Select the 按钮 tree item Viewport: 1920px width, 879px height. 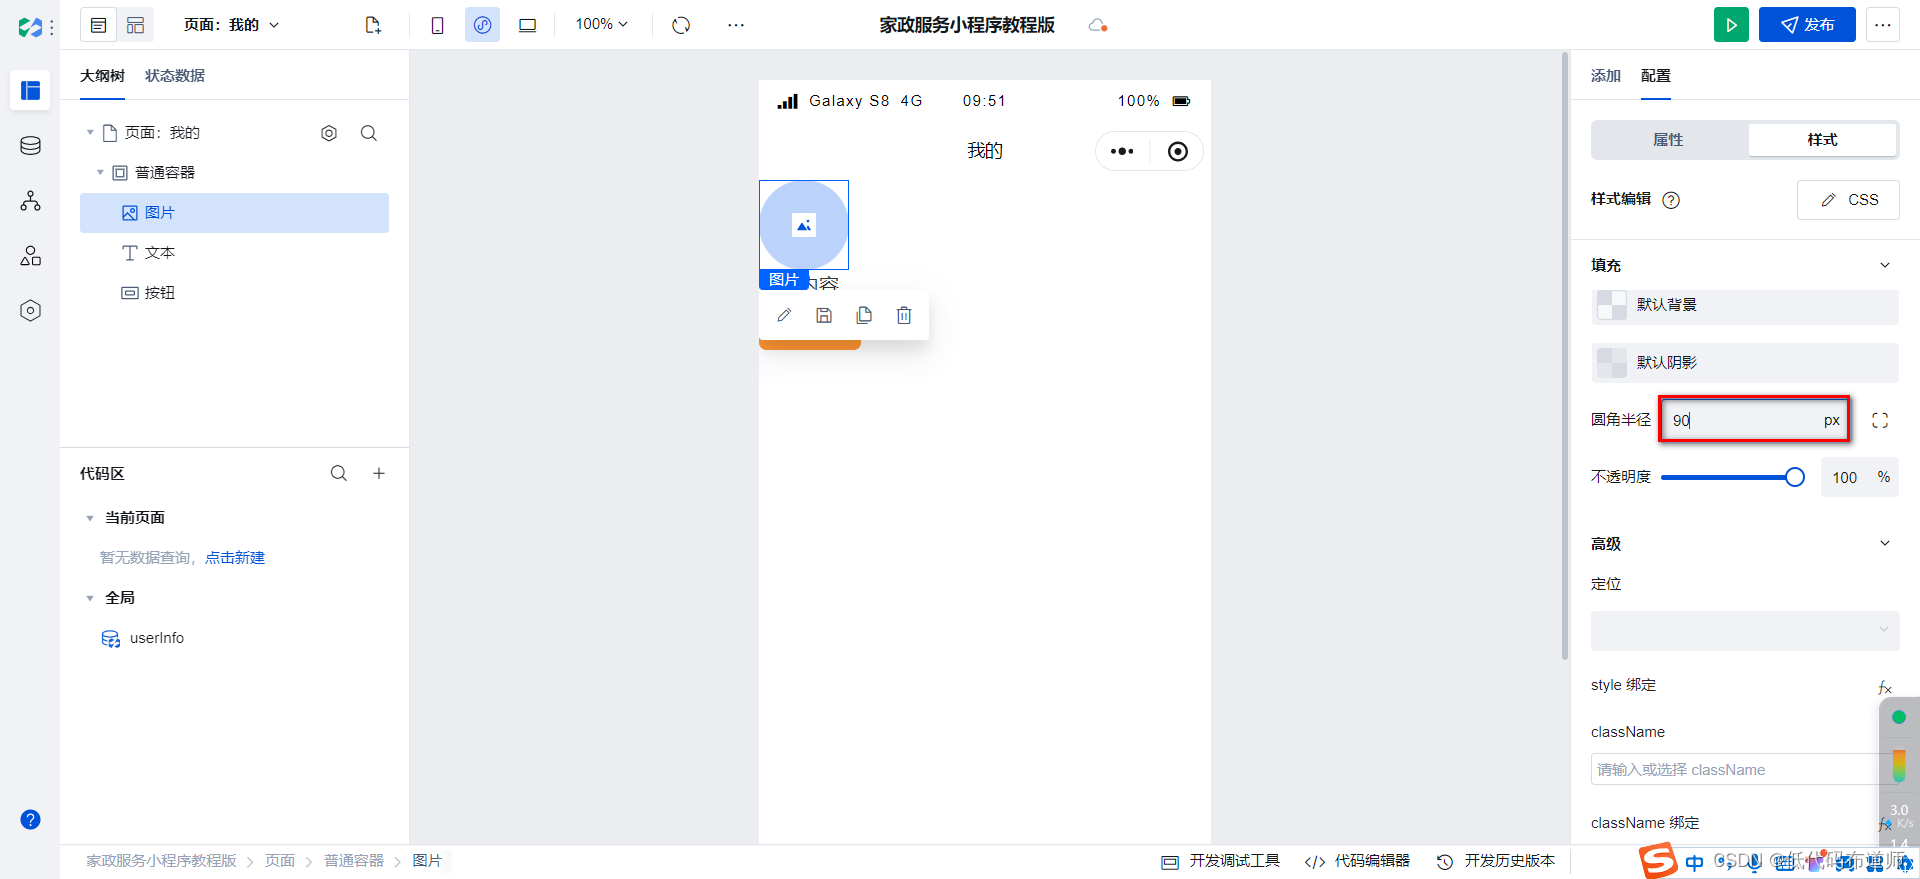tap(234, 293)
